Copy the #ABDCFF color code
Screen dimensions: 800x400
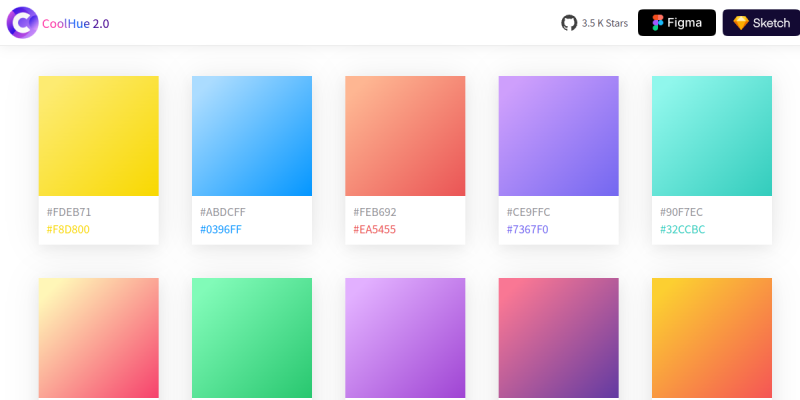(x=222, y=212)
